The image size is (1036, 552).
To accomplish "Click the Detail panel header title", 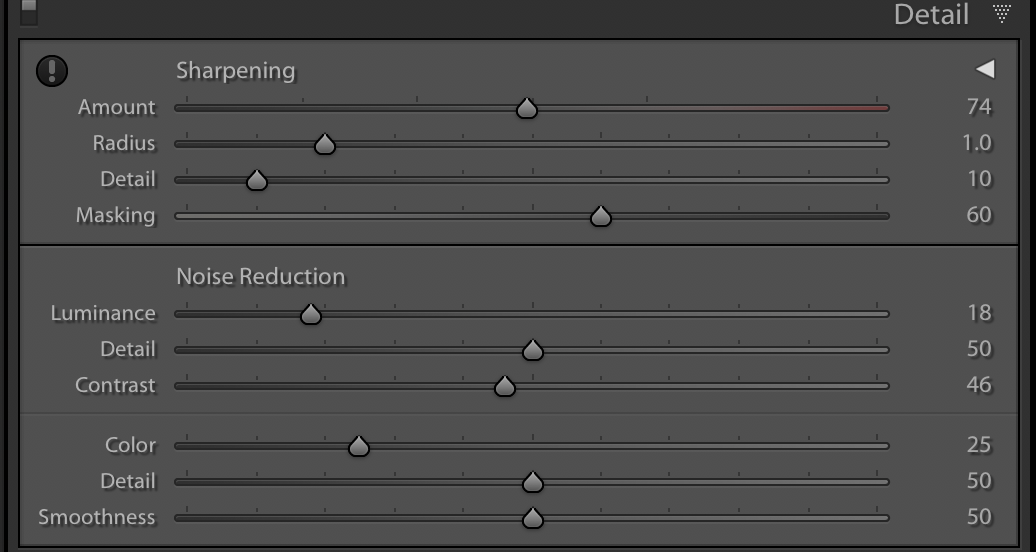I will 931,15.
